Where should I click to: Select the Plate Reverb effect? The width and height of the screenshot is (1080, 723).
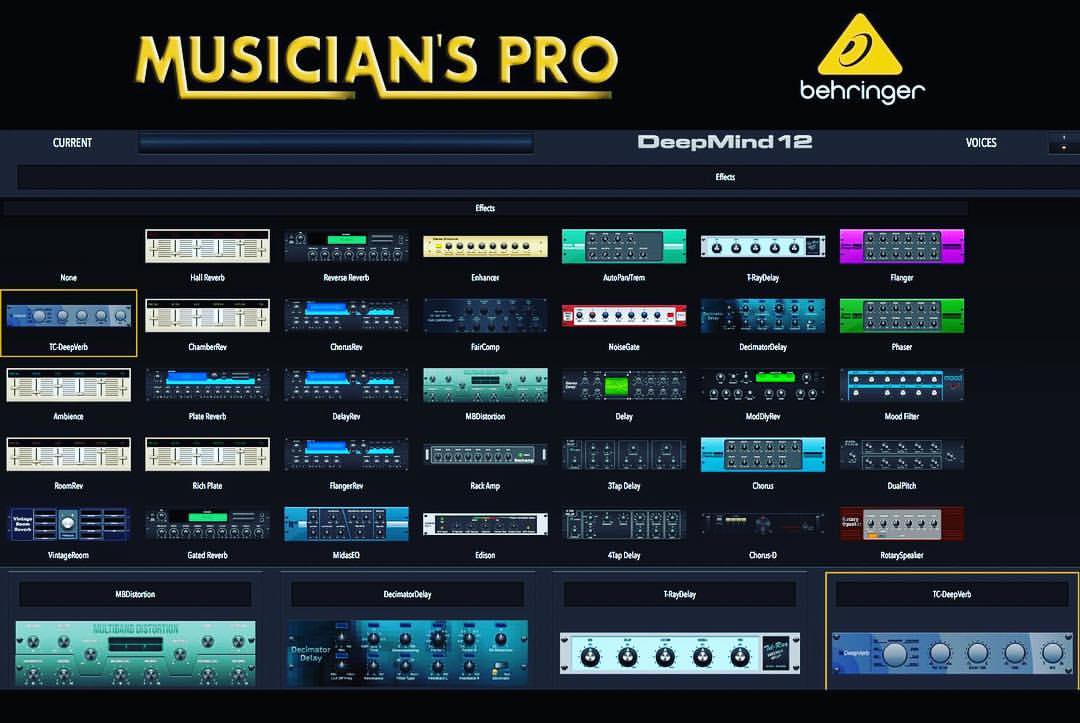pyautogui.click(x=207, y=385)
